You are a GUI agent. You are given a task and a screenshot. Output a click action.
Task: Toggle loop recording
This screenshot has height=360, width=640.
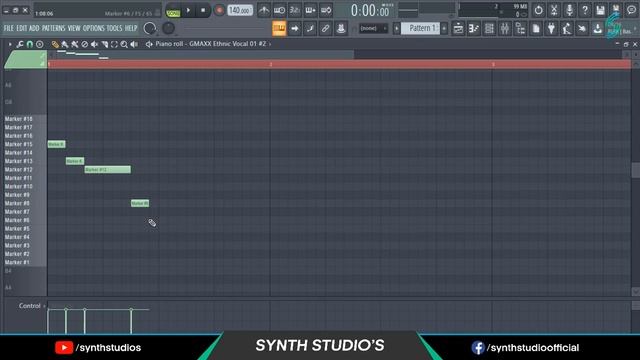coord(326,10)
